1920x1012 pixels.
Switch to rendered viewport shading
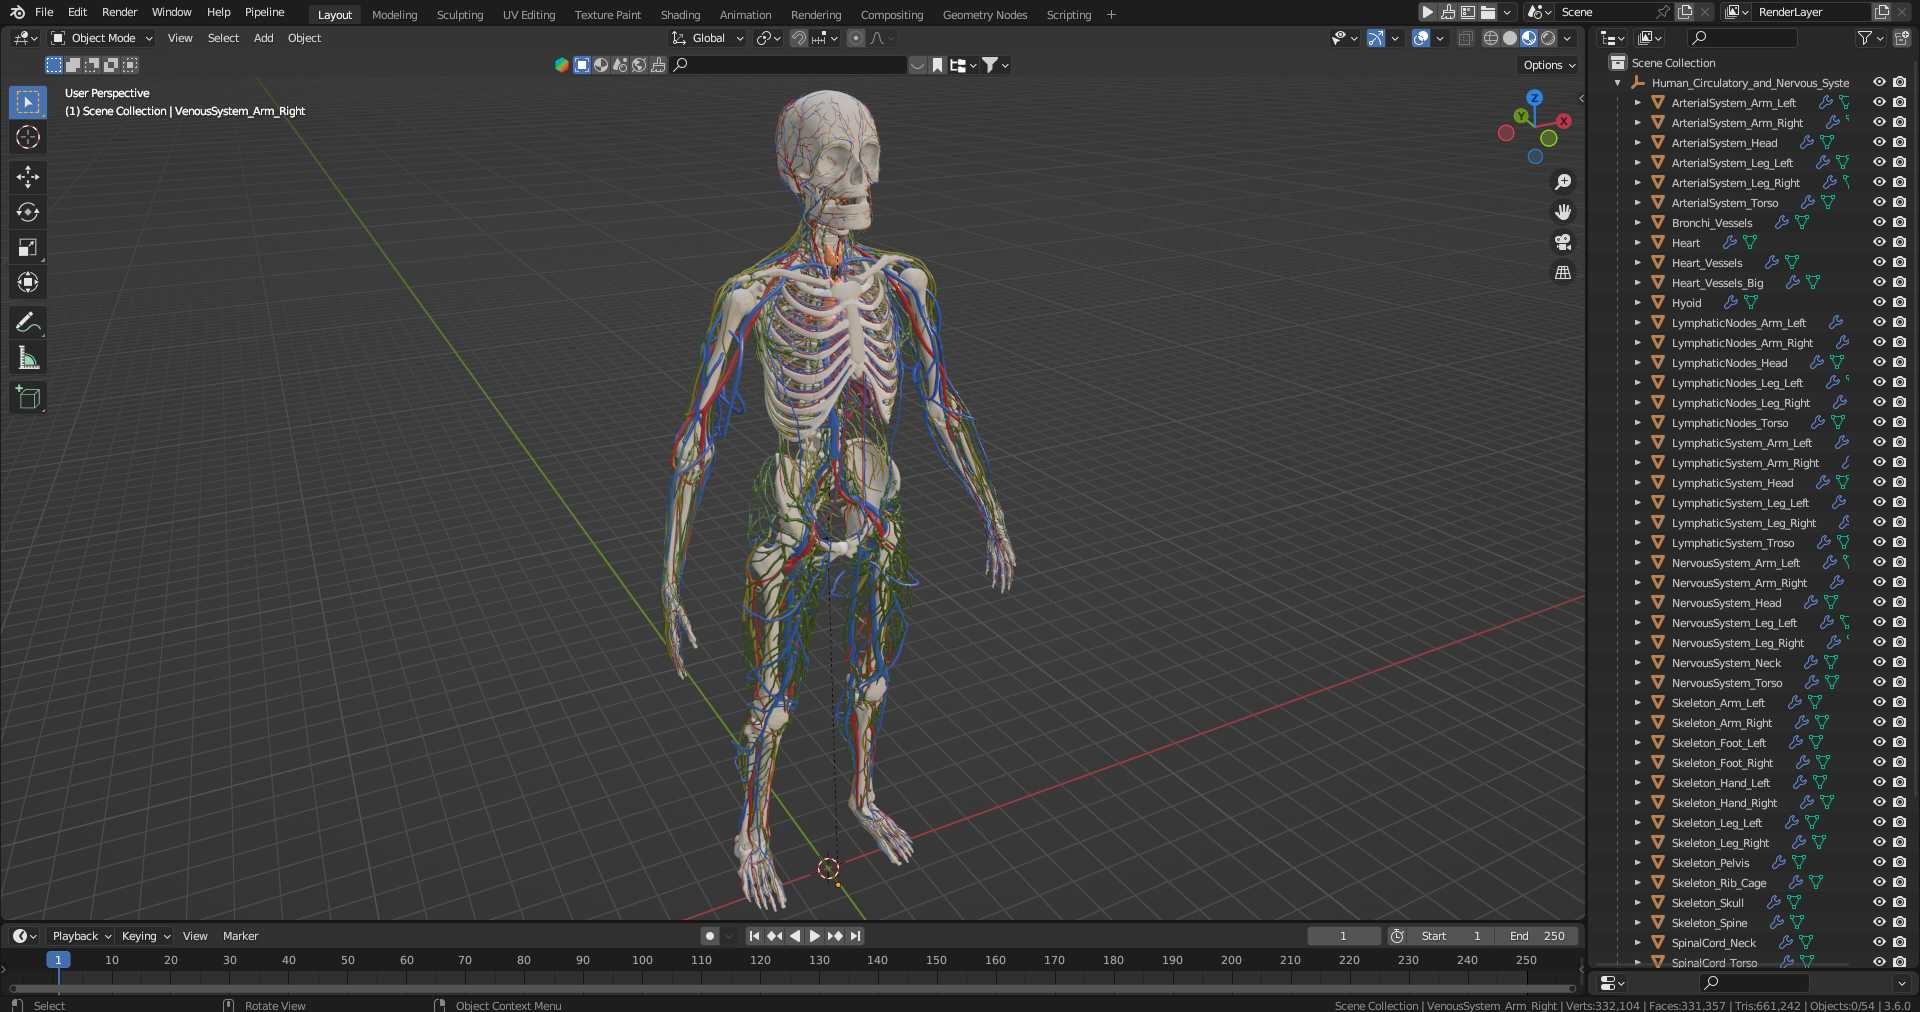(1548, 38)
